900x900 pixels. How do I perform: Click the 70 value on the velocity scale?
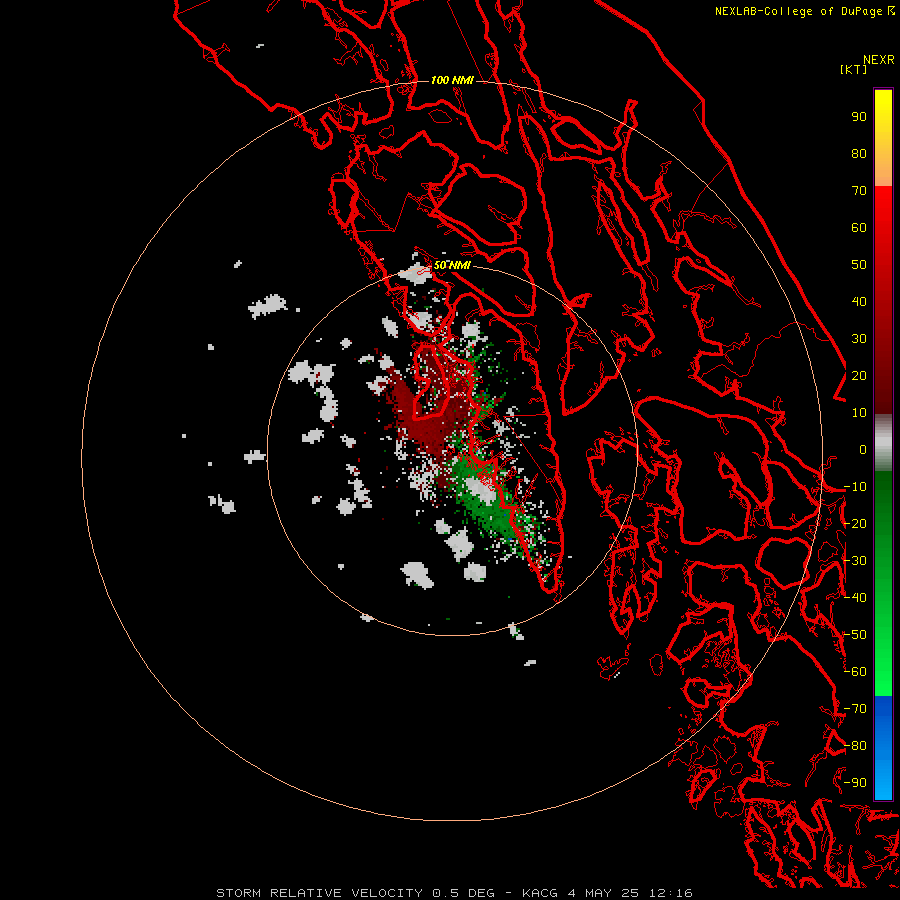click(x=859, y=191)
